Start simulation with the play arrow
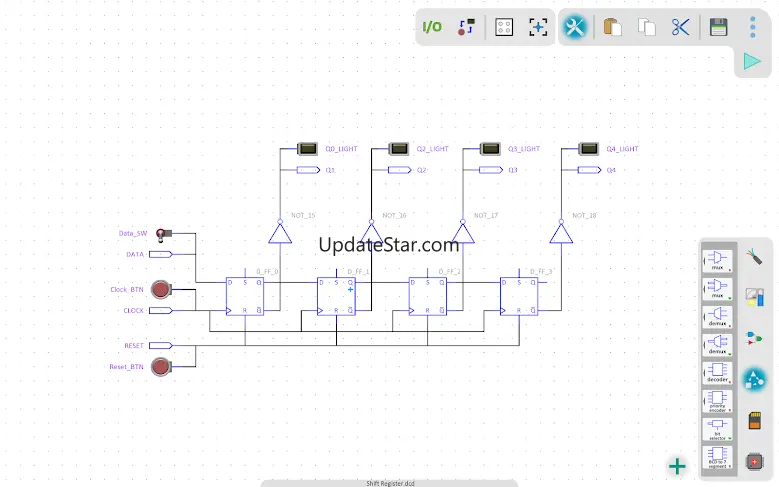 point(752,61)
